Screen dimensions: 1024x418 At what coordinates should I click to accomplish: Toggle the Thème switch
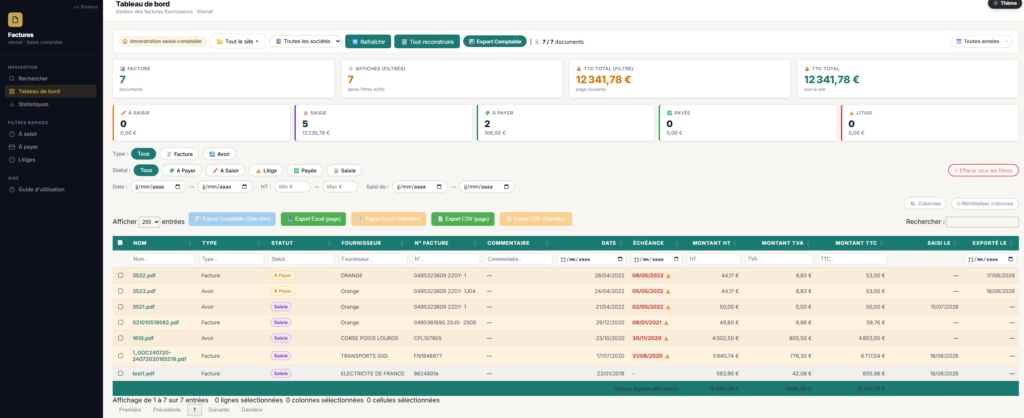click(1006, 3)
